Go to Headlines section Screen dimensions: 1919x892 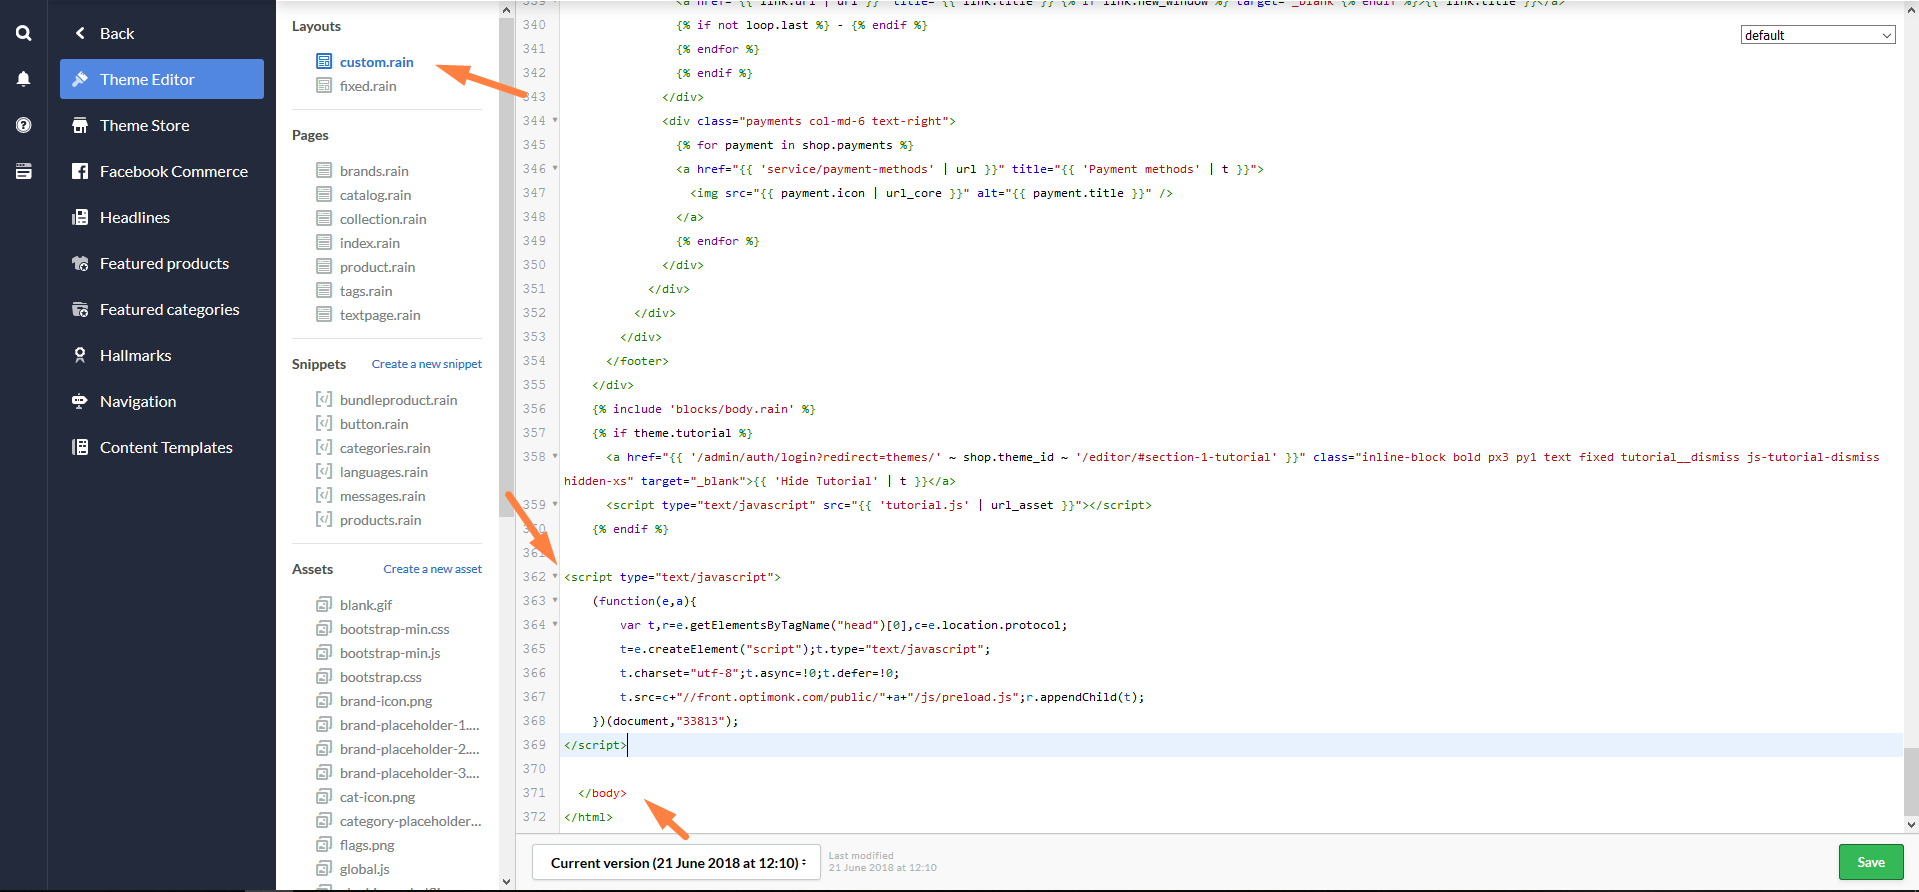click(135, 217)
